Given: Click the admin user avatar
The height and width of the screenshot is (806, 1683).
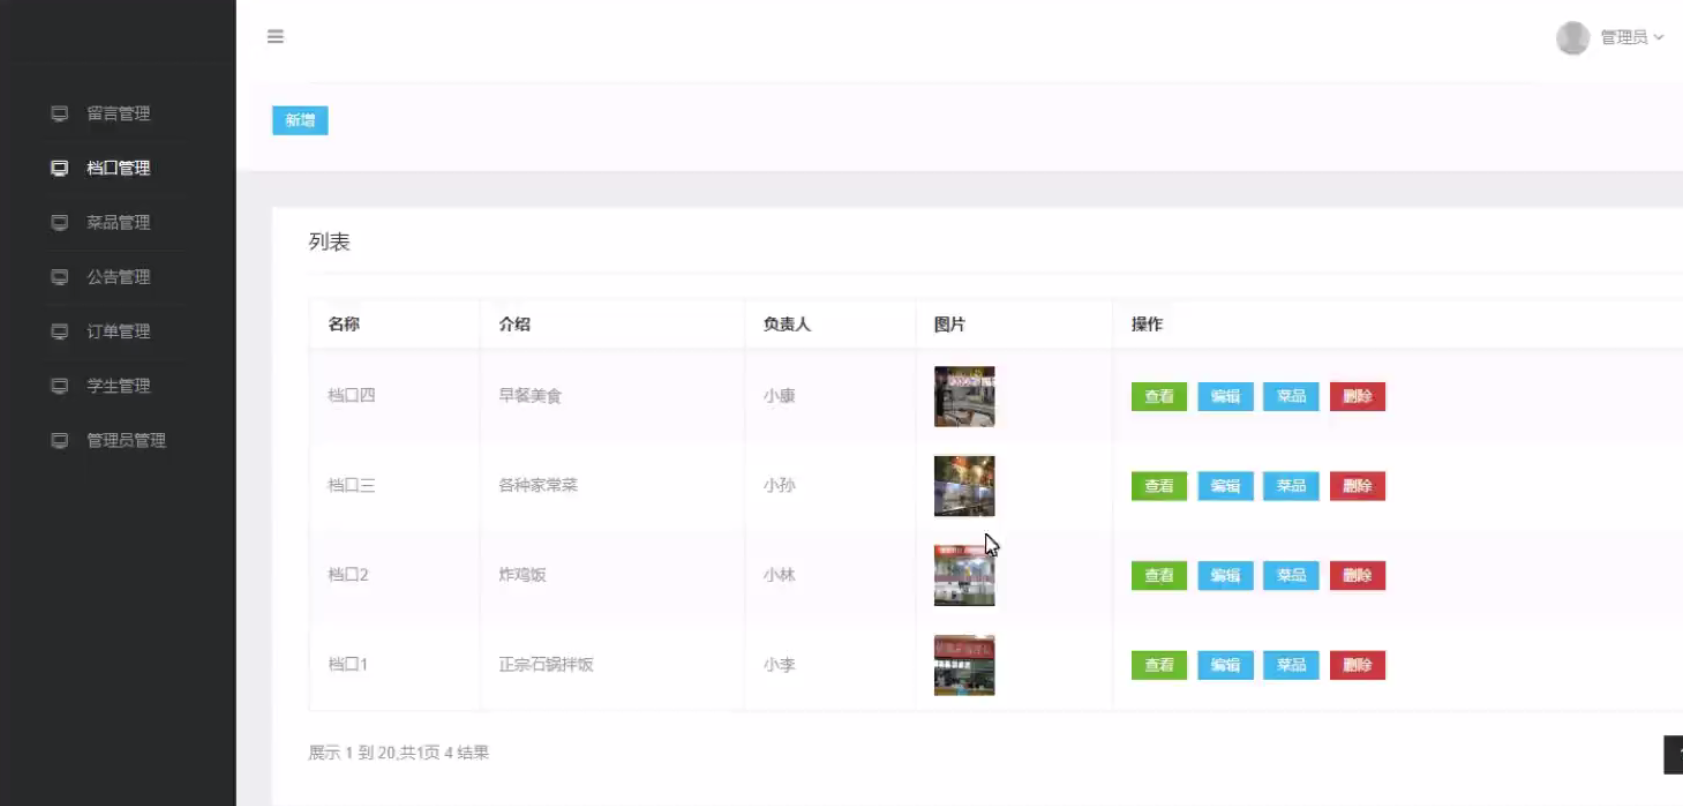Looking at the screenshot, I should click(1573, 38).
